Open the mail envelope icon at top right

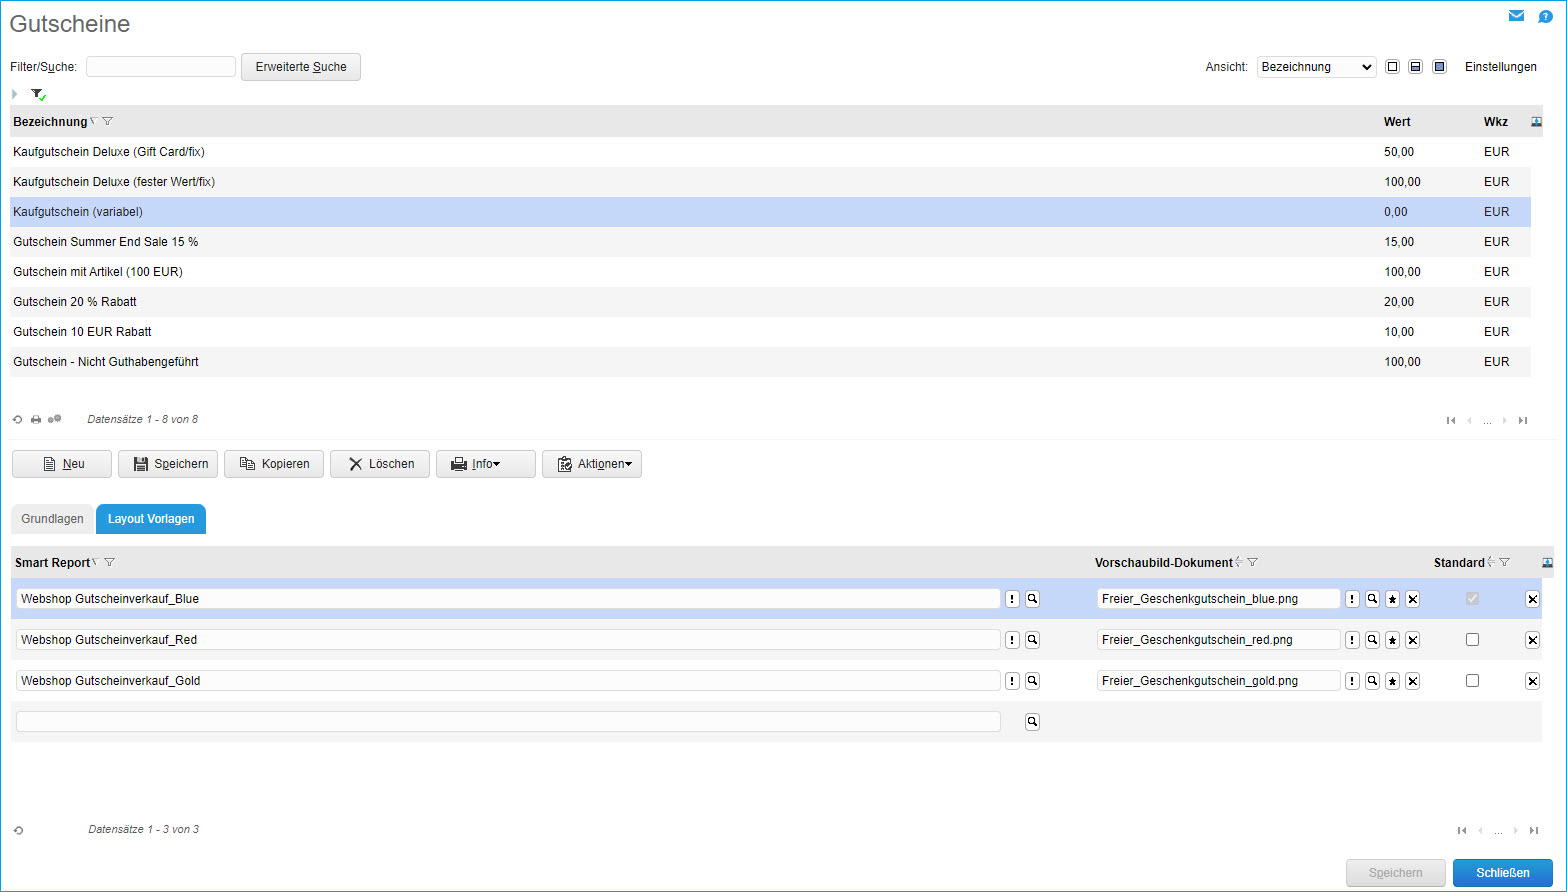pyautogui.click(x=1516, y=16)
